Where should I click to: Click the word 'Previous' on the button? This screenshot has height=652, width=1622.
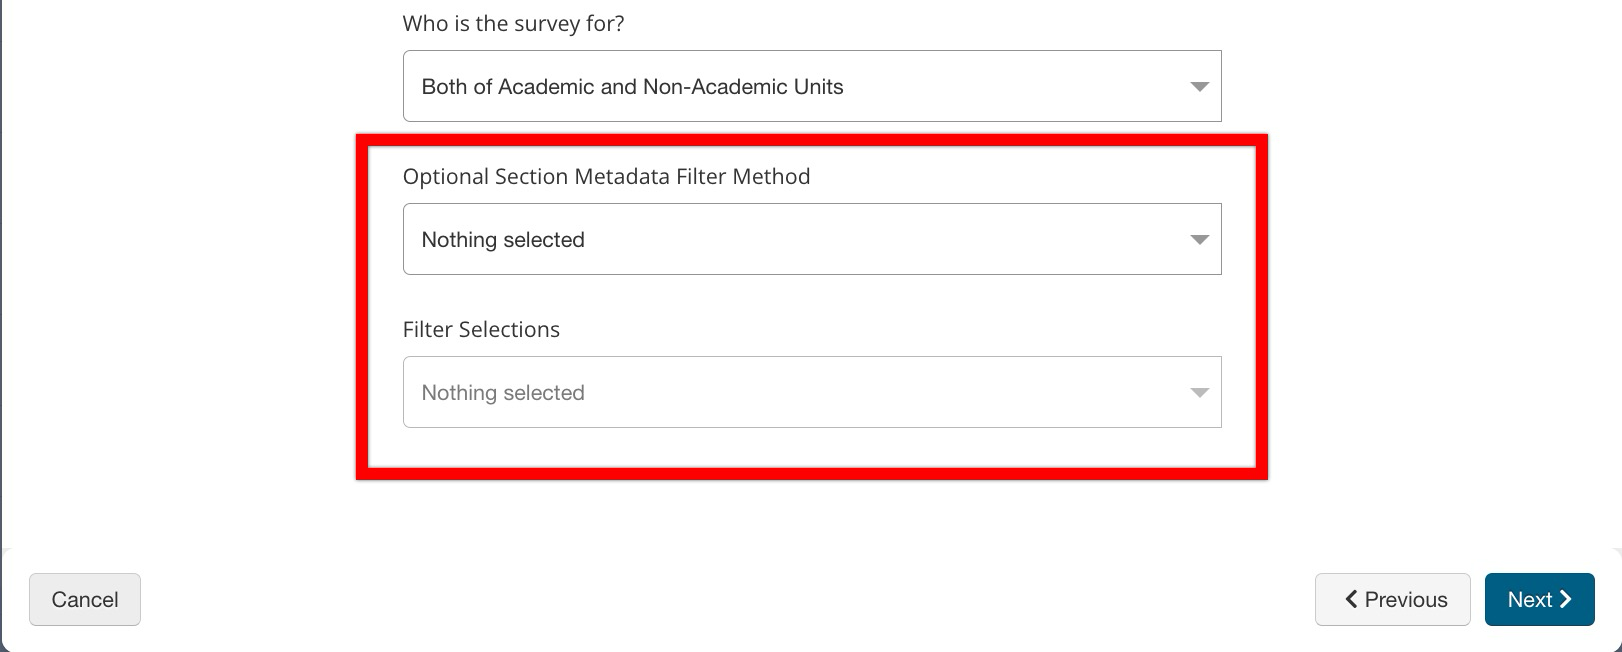[1406, 599]
